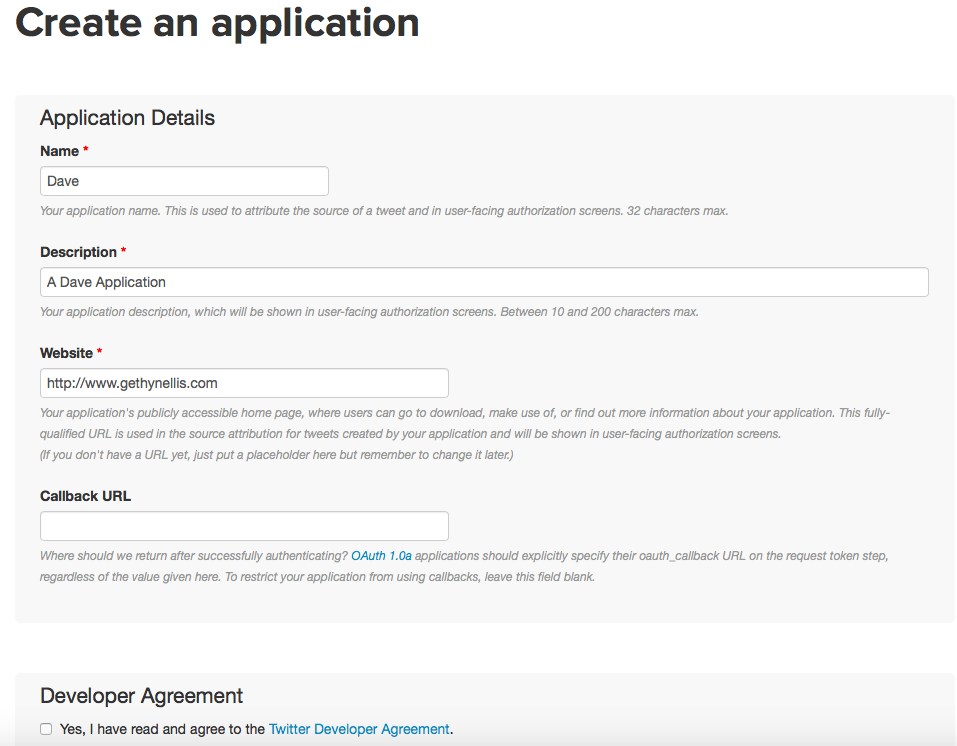Tick the Developer Agreement checkbox
This screenshot has width=957, height=746.
(46, 729)
